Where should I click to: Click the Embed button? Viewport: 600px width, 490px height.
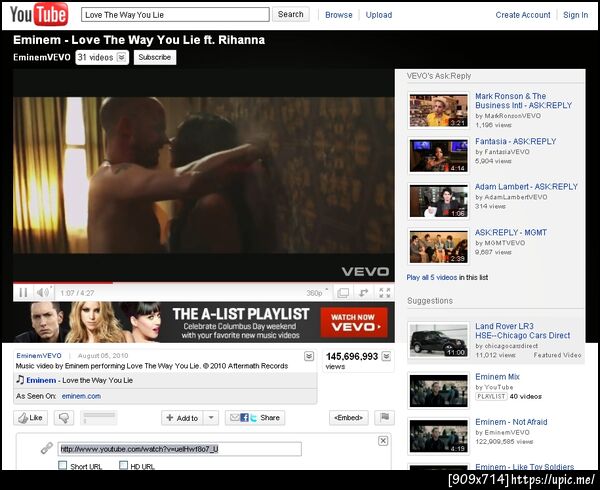click(349, 418)
